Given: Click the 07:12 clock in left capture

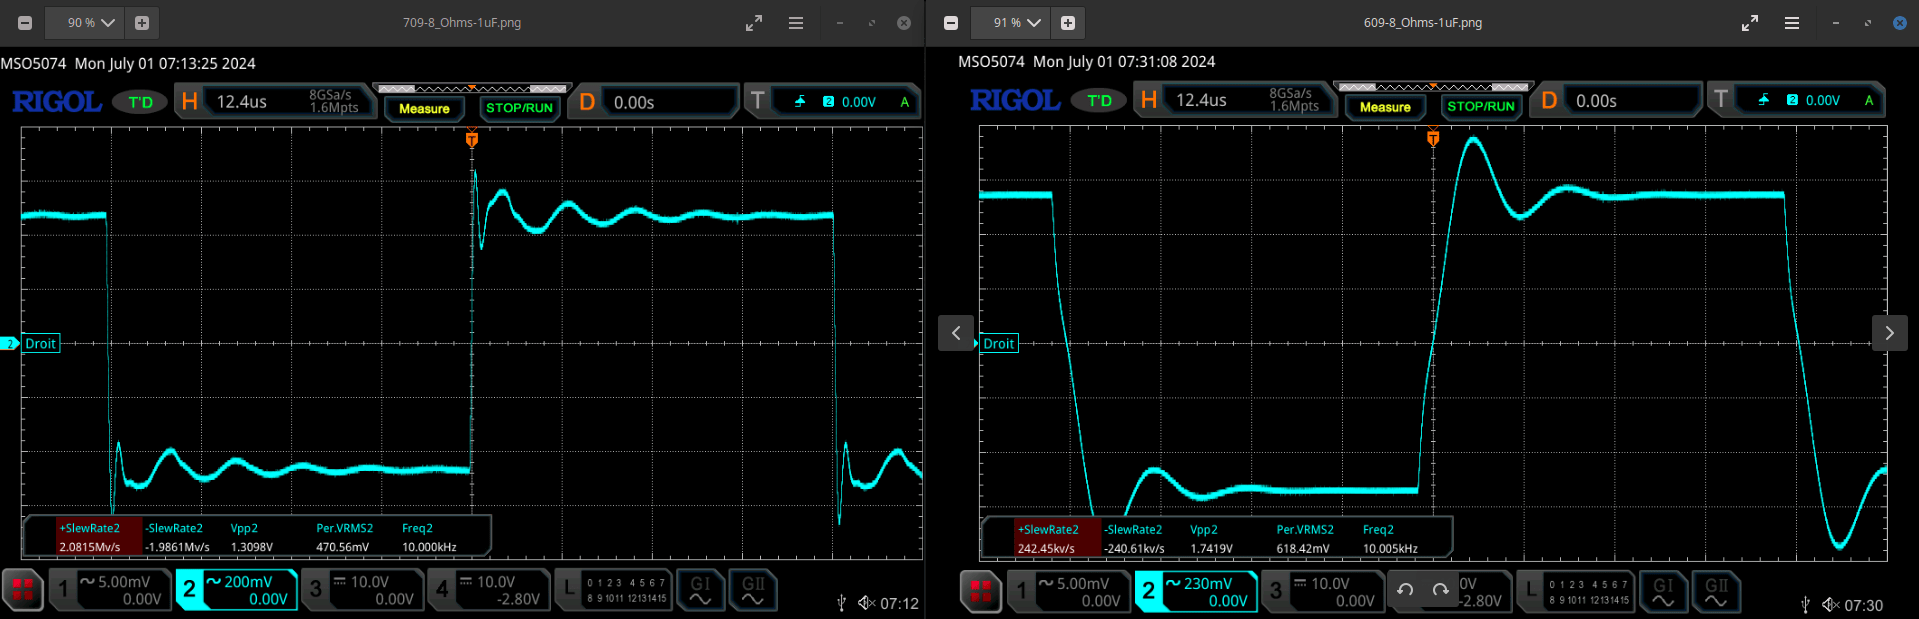Looking at the screenshot, I should click(x=899, y=603).
